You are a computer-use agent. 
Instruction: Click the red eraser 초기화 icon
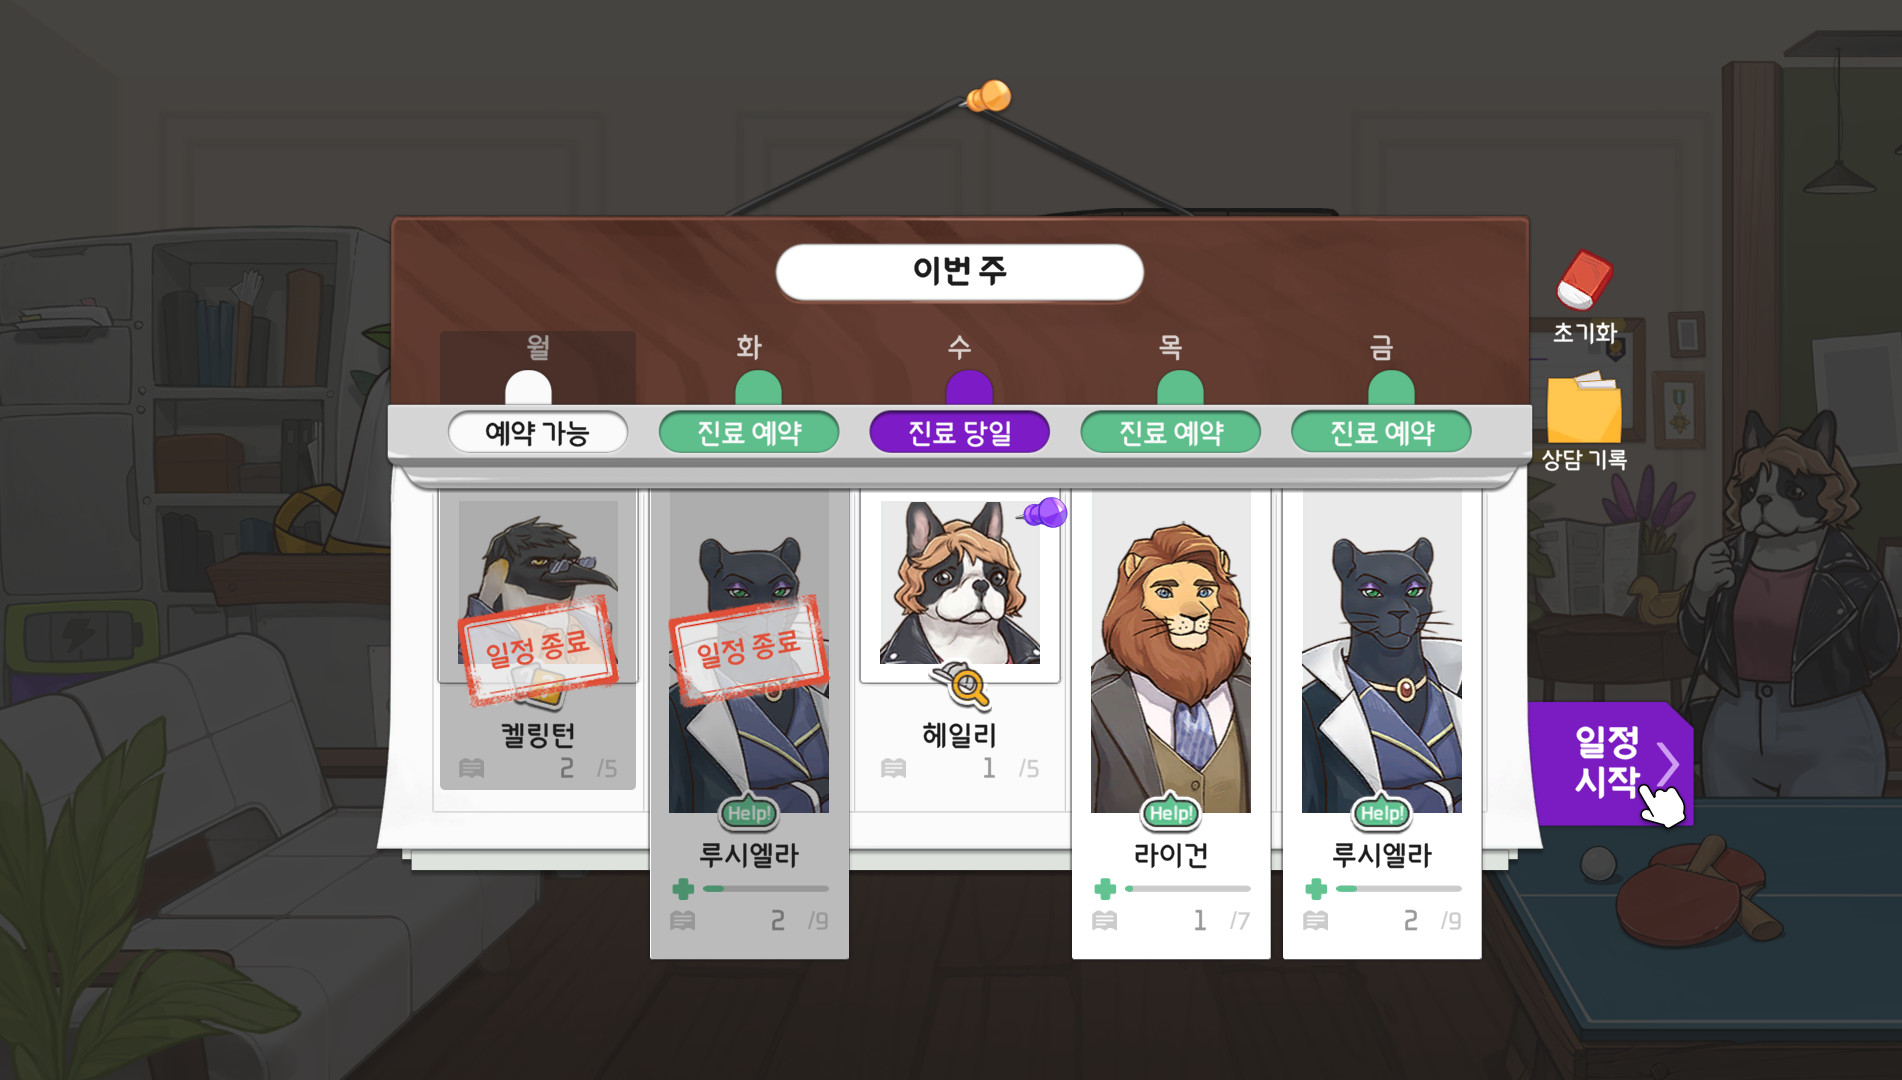(x=1584, y=279)
